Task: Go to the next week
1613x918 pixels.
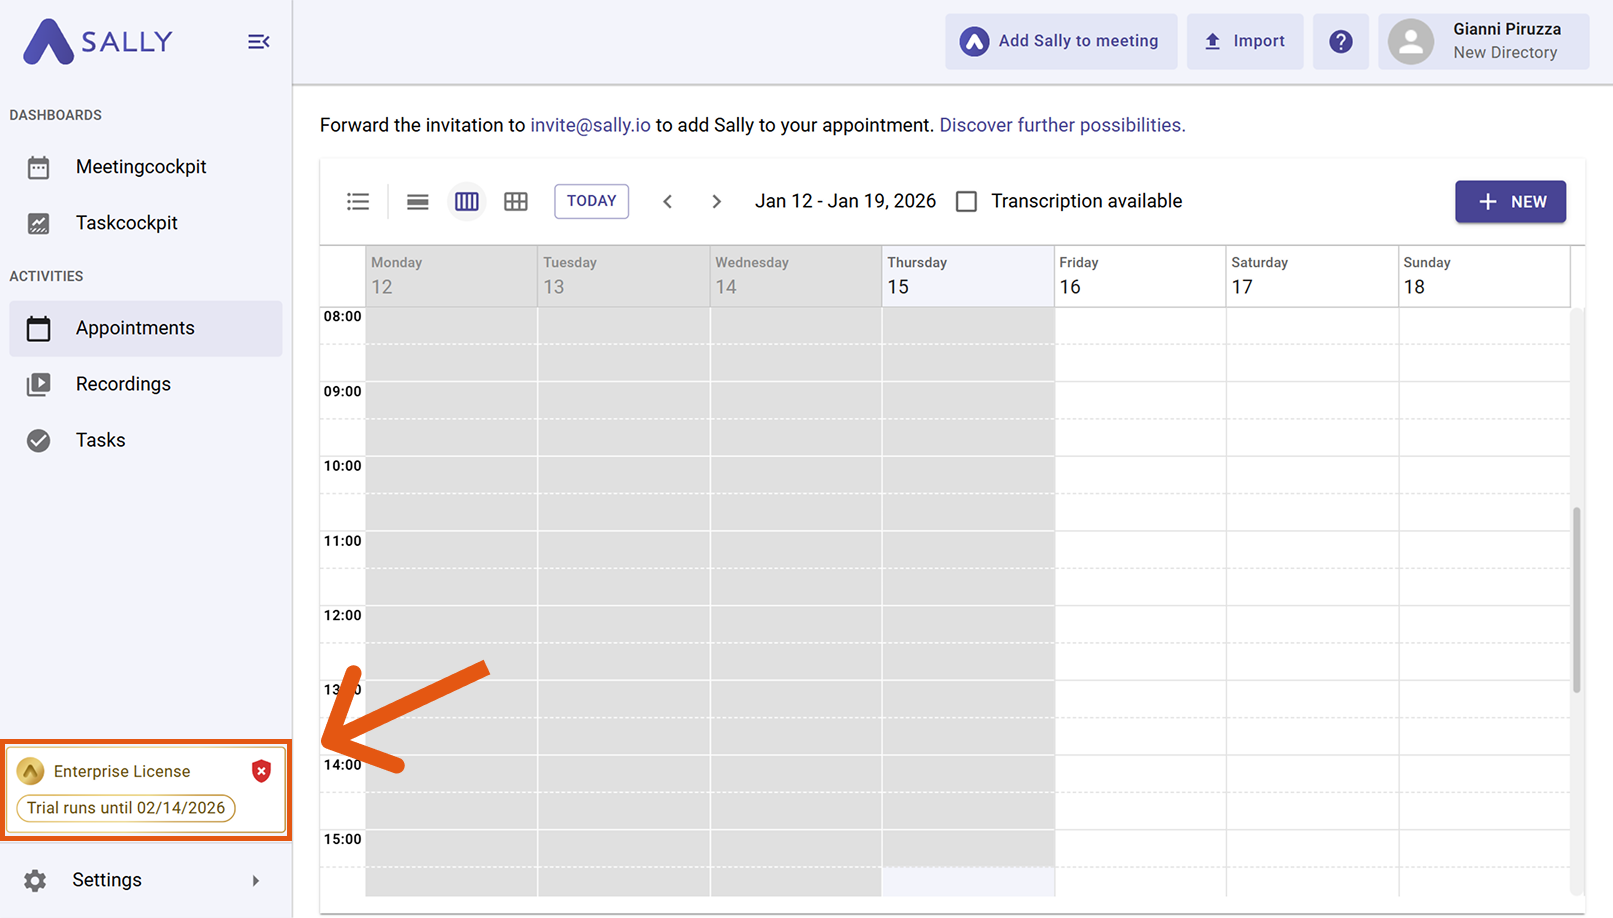Action: coord(716,202)
